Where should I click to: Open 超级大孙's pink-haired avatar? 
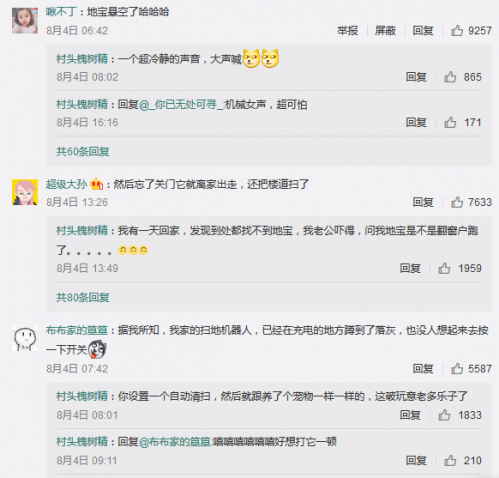click(x=25, y=192)
